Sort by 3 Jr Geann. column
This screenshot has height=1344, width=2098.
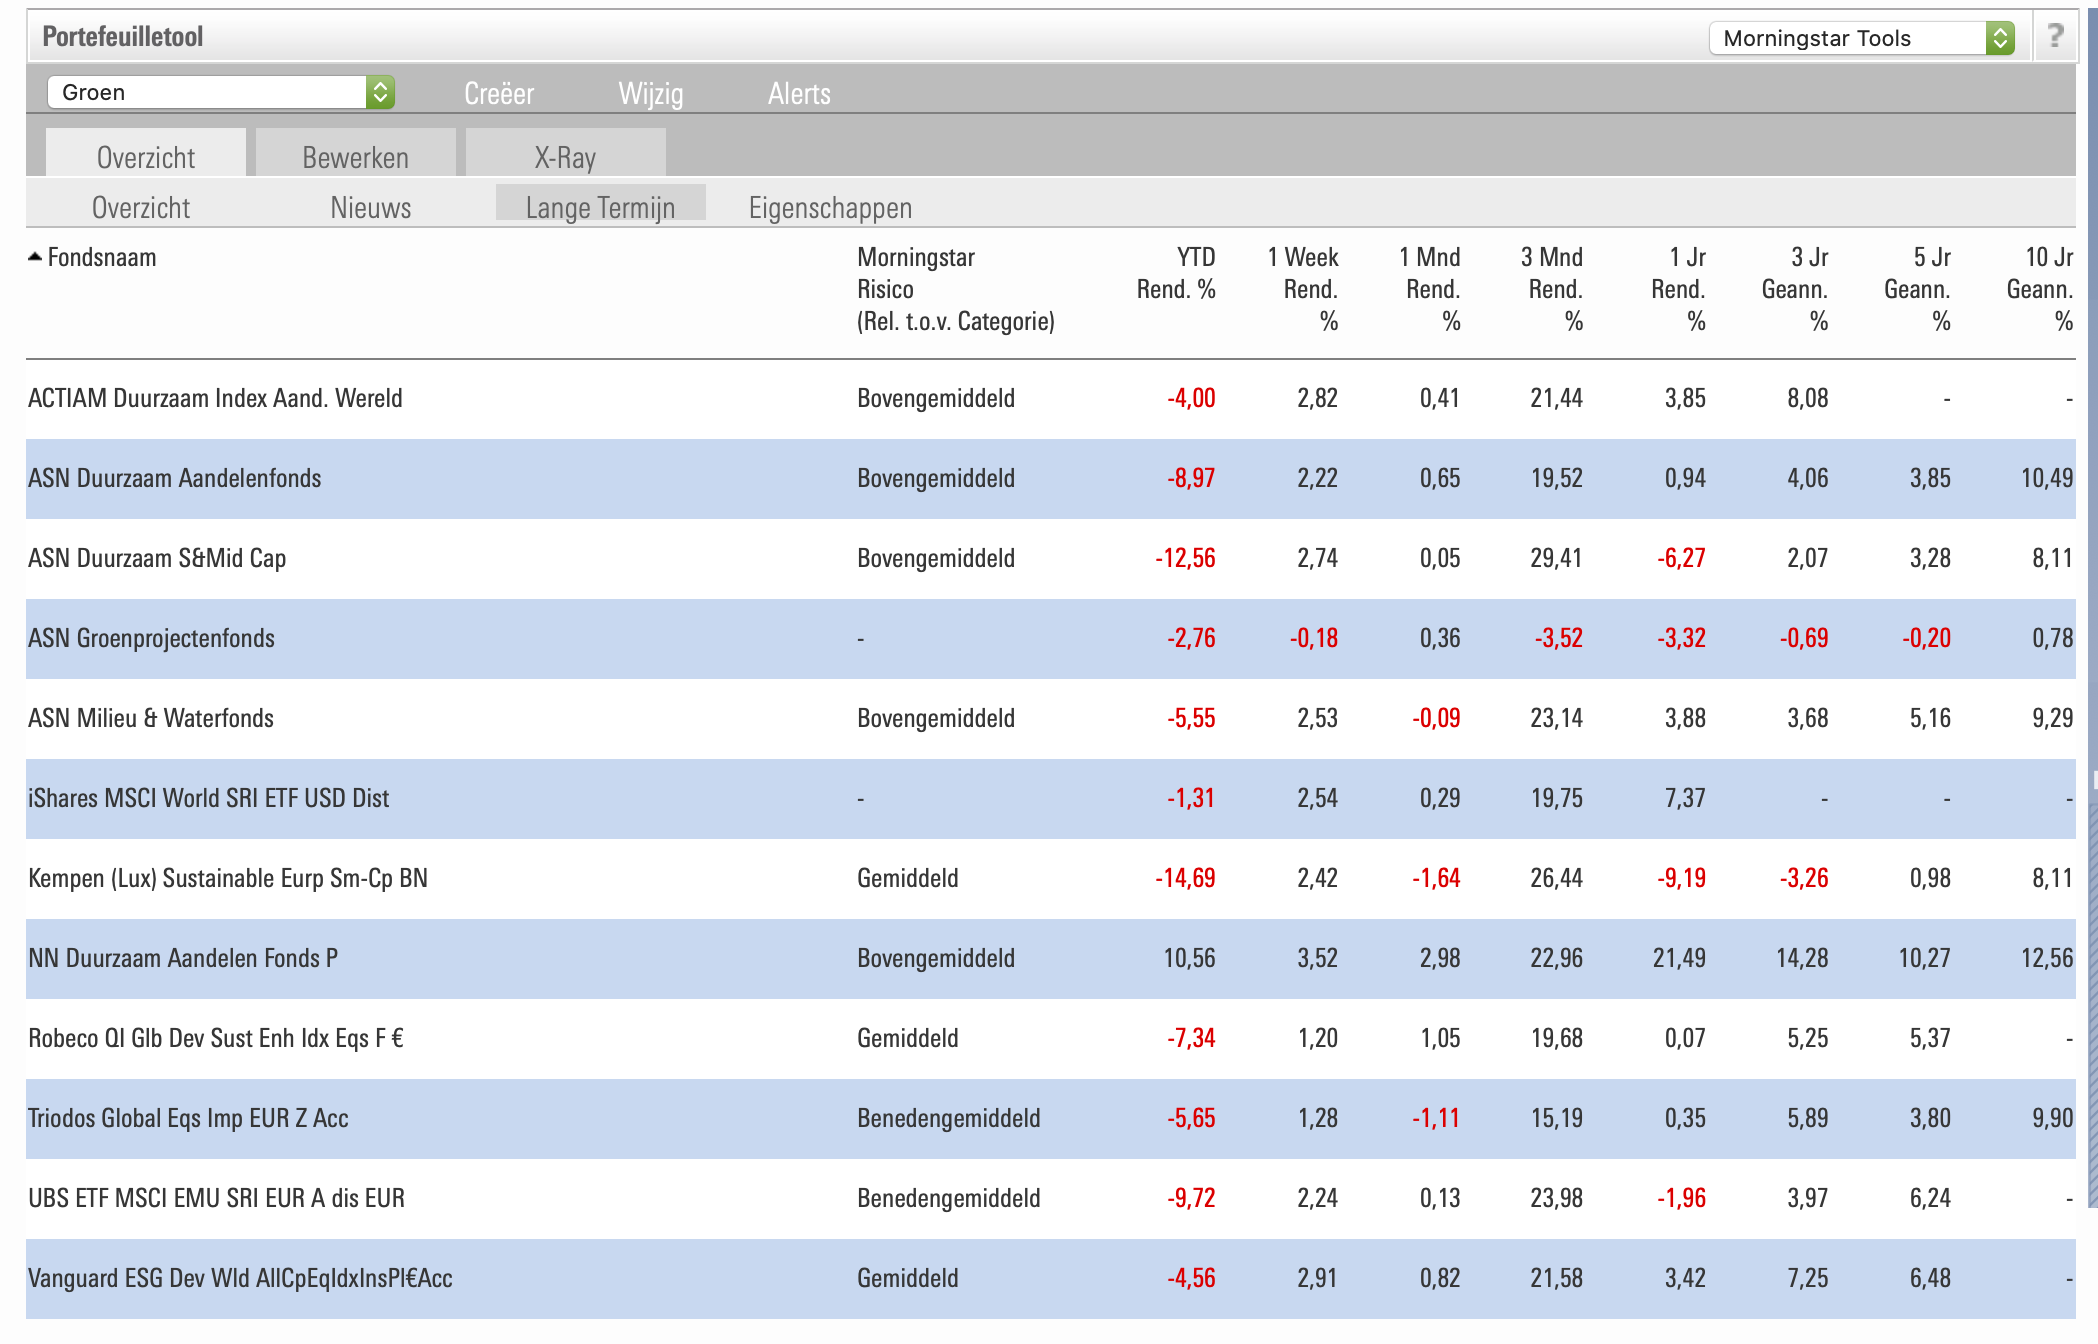1795,289
